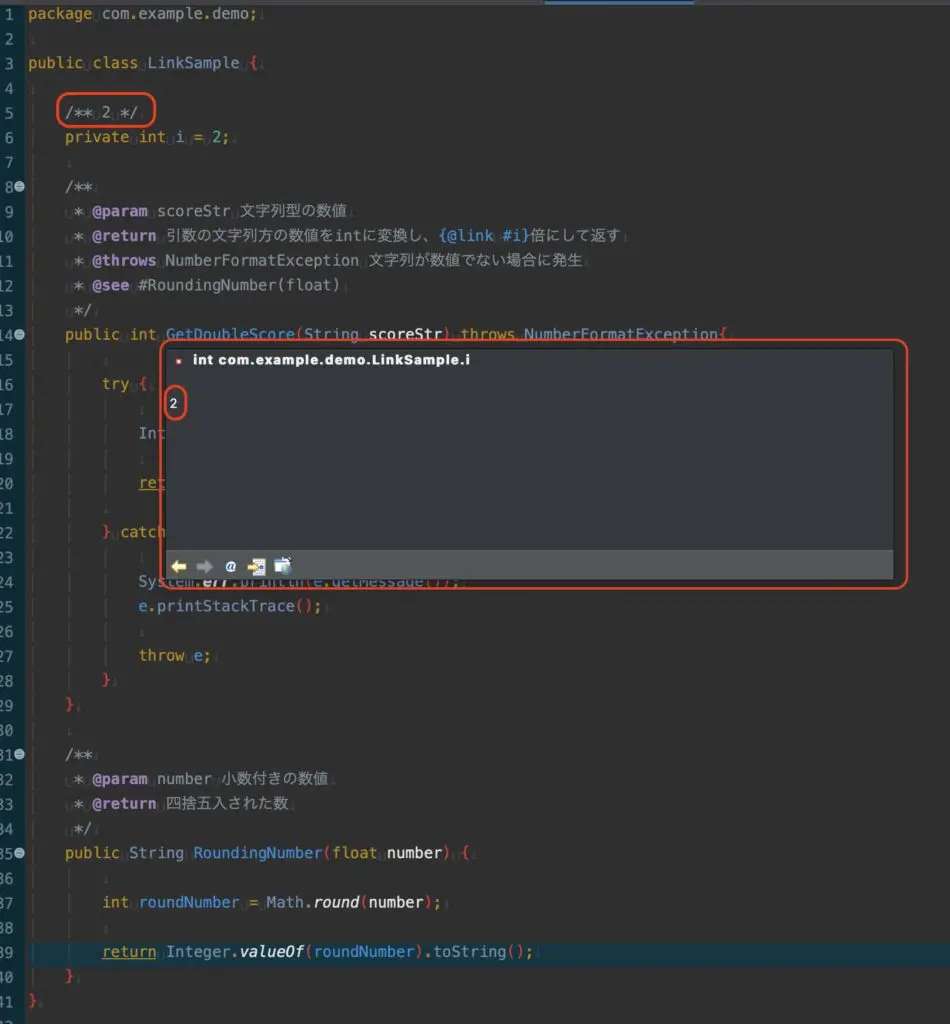The height and width of the screenshot is (1024, 950).
Task: Click the '2' text in hover body
Action: tap(174, 404)
